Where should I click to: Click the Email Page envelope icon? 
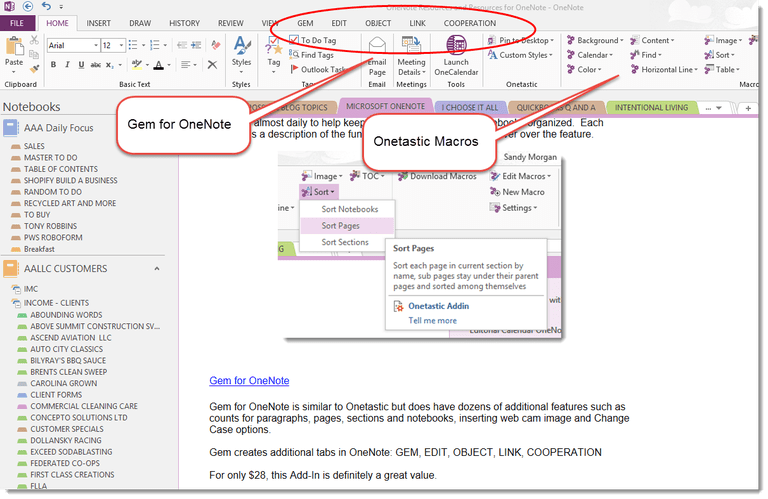[377, 46]
